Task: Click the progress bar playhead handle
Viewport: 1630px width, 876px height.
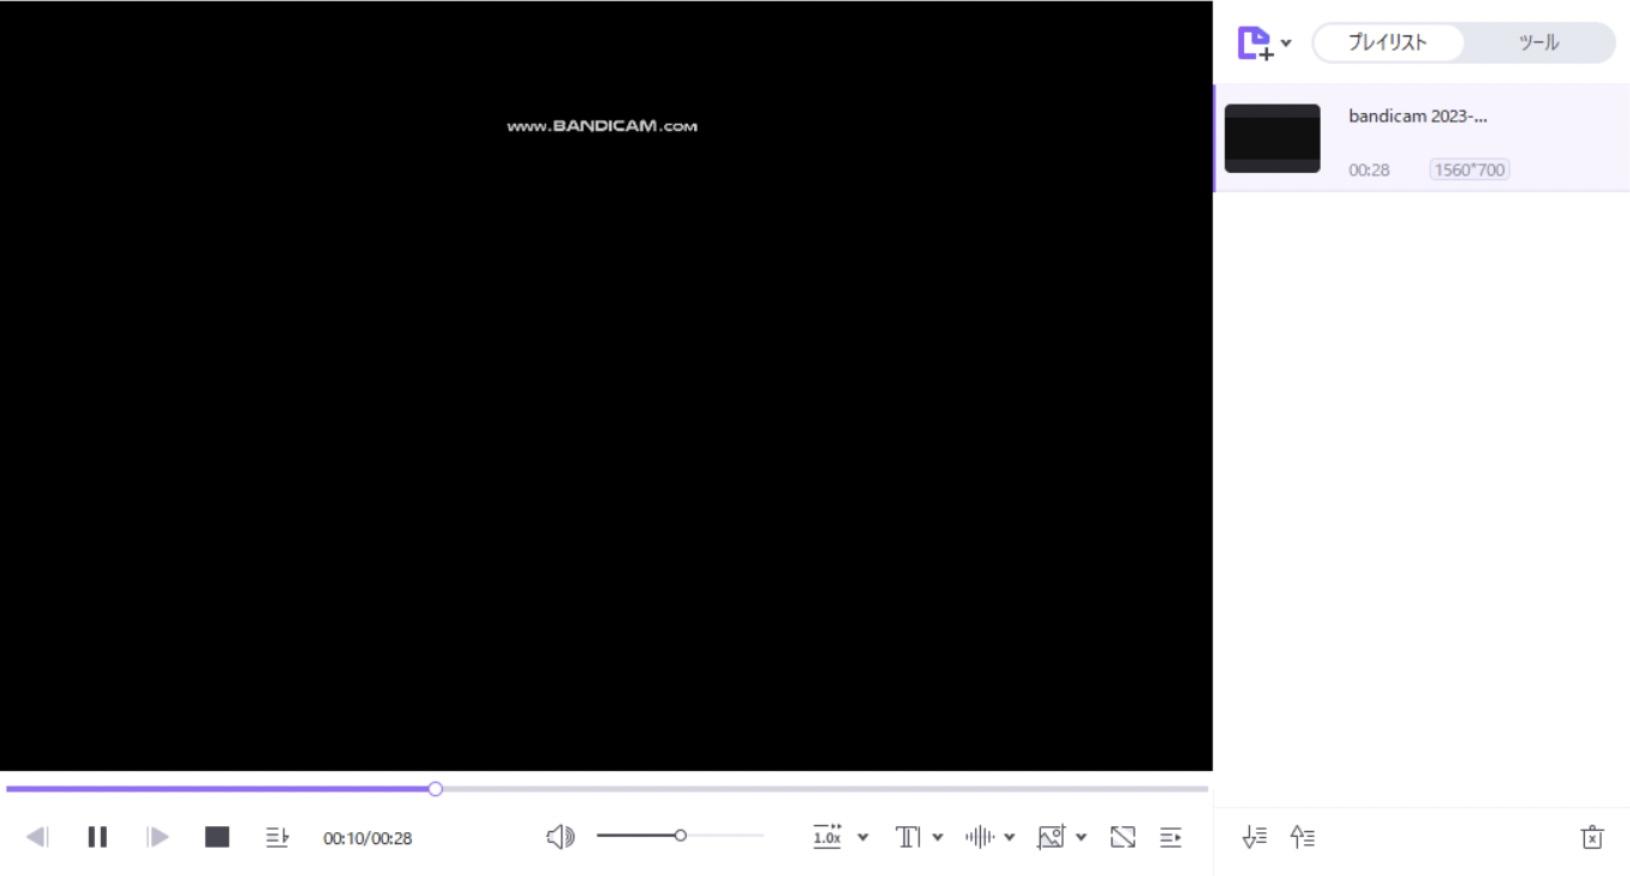Action: tap(435, 789)
